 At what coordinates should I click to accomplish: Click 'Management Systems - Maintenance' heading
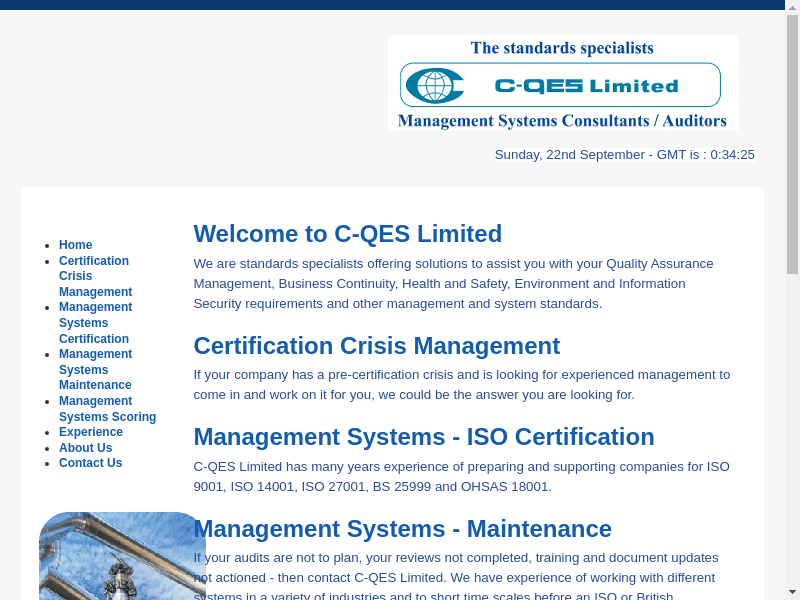[x=402, y=529]
